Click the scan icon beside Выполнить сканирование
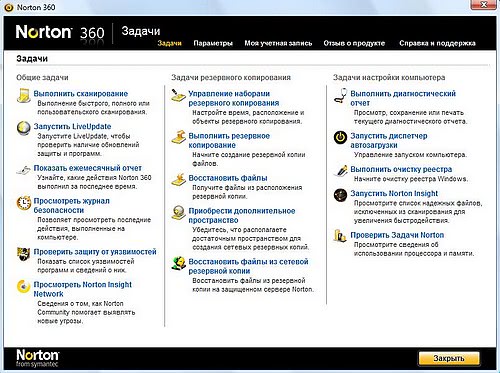500x373 pixels. pyautogui.click(x=24, y=95)
